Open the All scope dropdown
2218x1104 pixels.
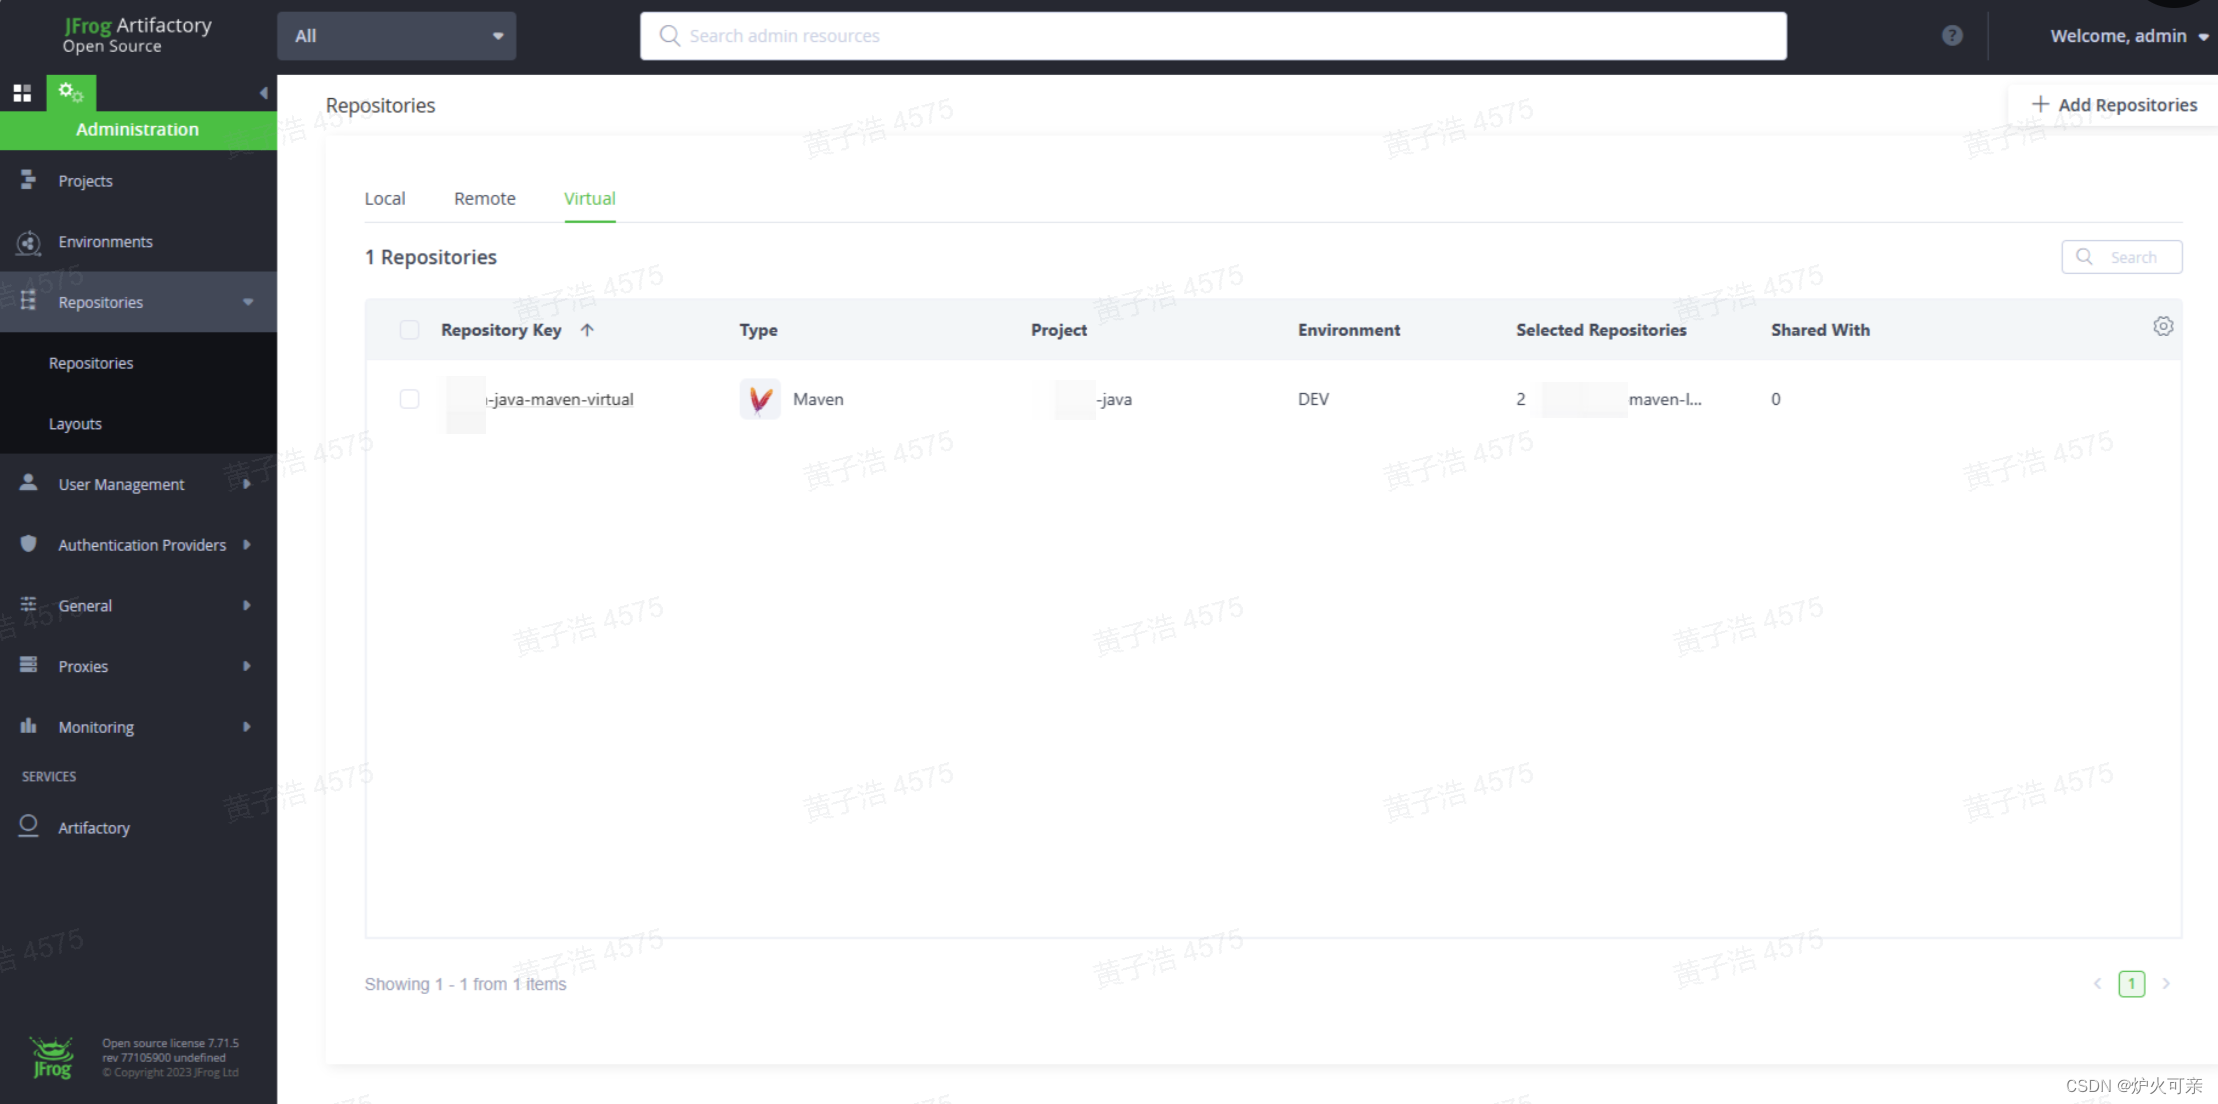(397, 36)
